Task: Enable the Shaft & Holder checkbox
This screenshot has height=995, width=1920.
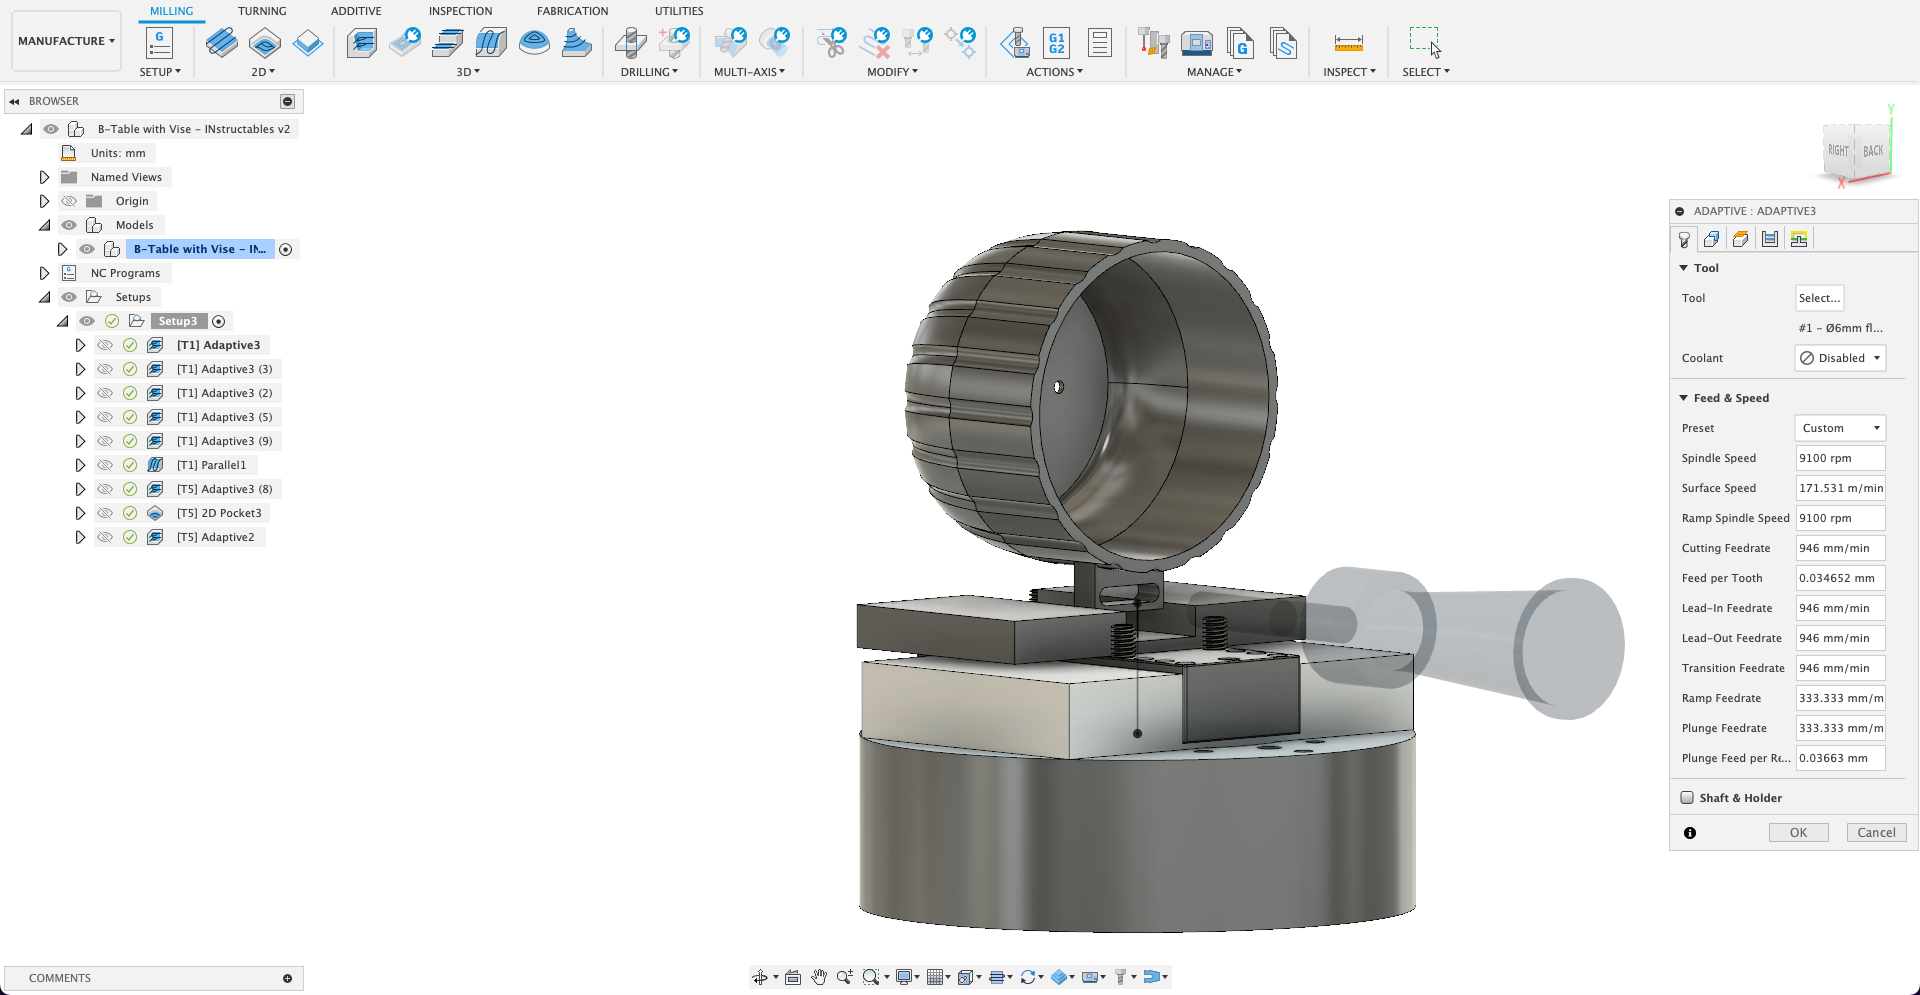Action: tap(1687, 798)
